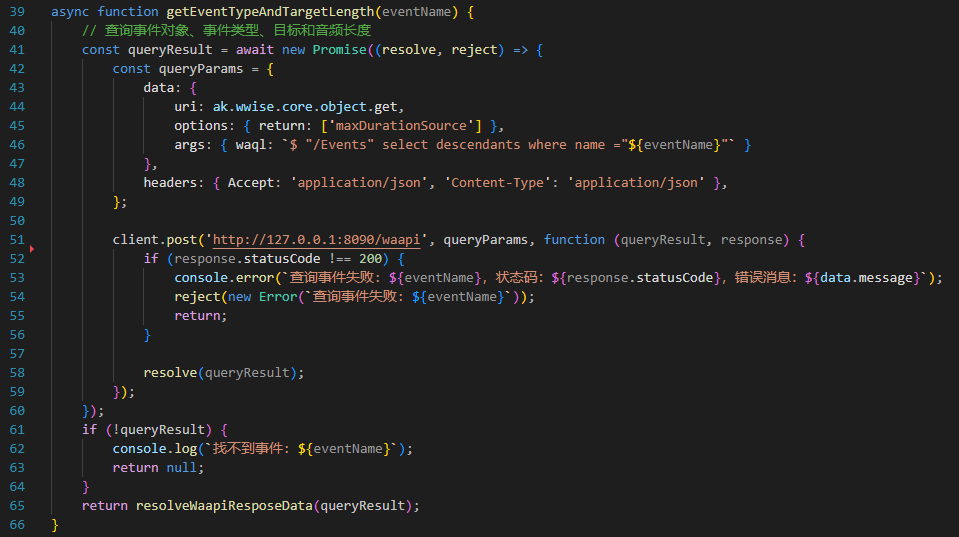
Task: Click line number 39 in the gutter
Action: 19,12
